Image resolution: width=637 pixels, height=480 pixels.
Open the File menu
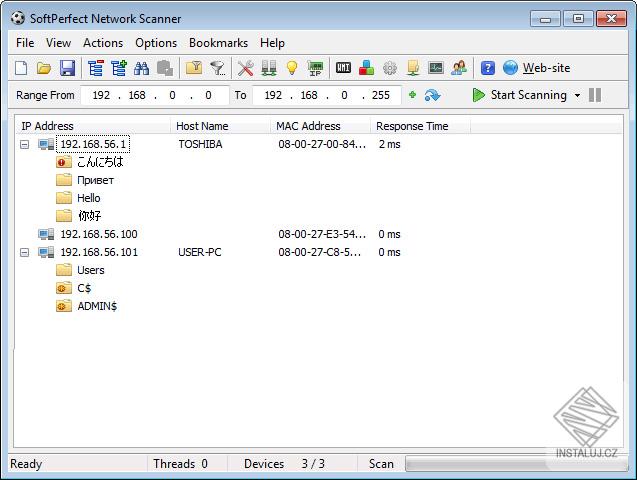coord(25,43)
